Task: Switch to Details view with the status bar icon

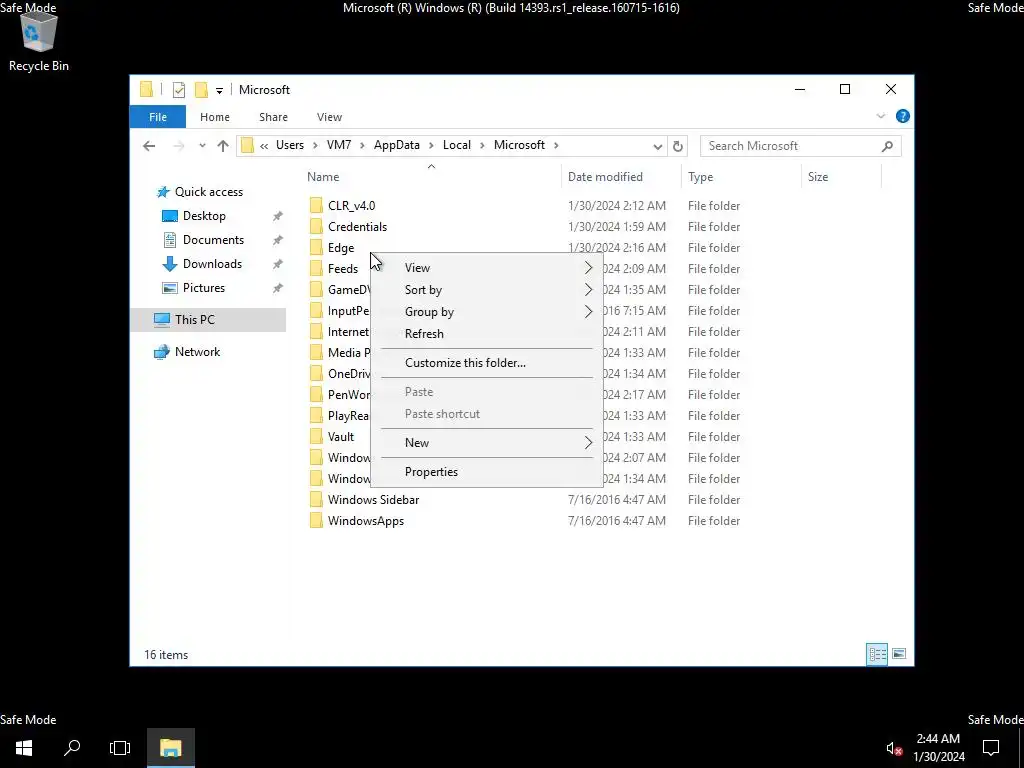Action: pos(877,654)
